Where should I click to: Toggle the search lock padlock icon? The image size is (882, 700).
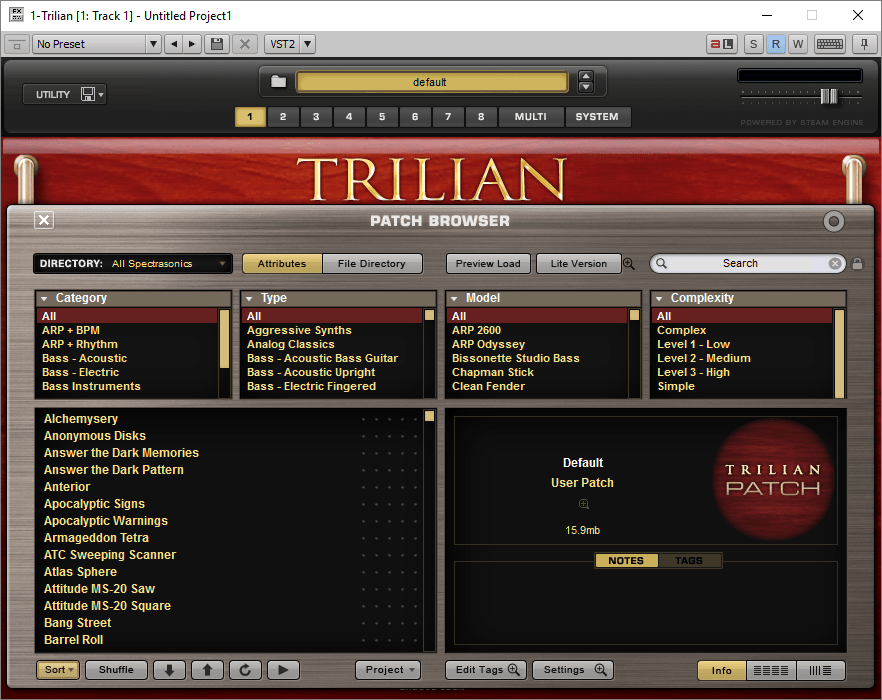click(857, 263)
